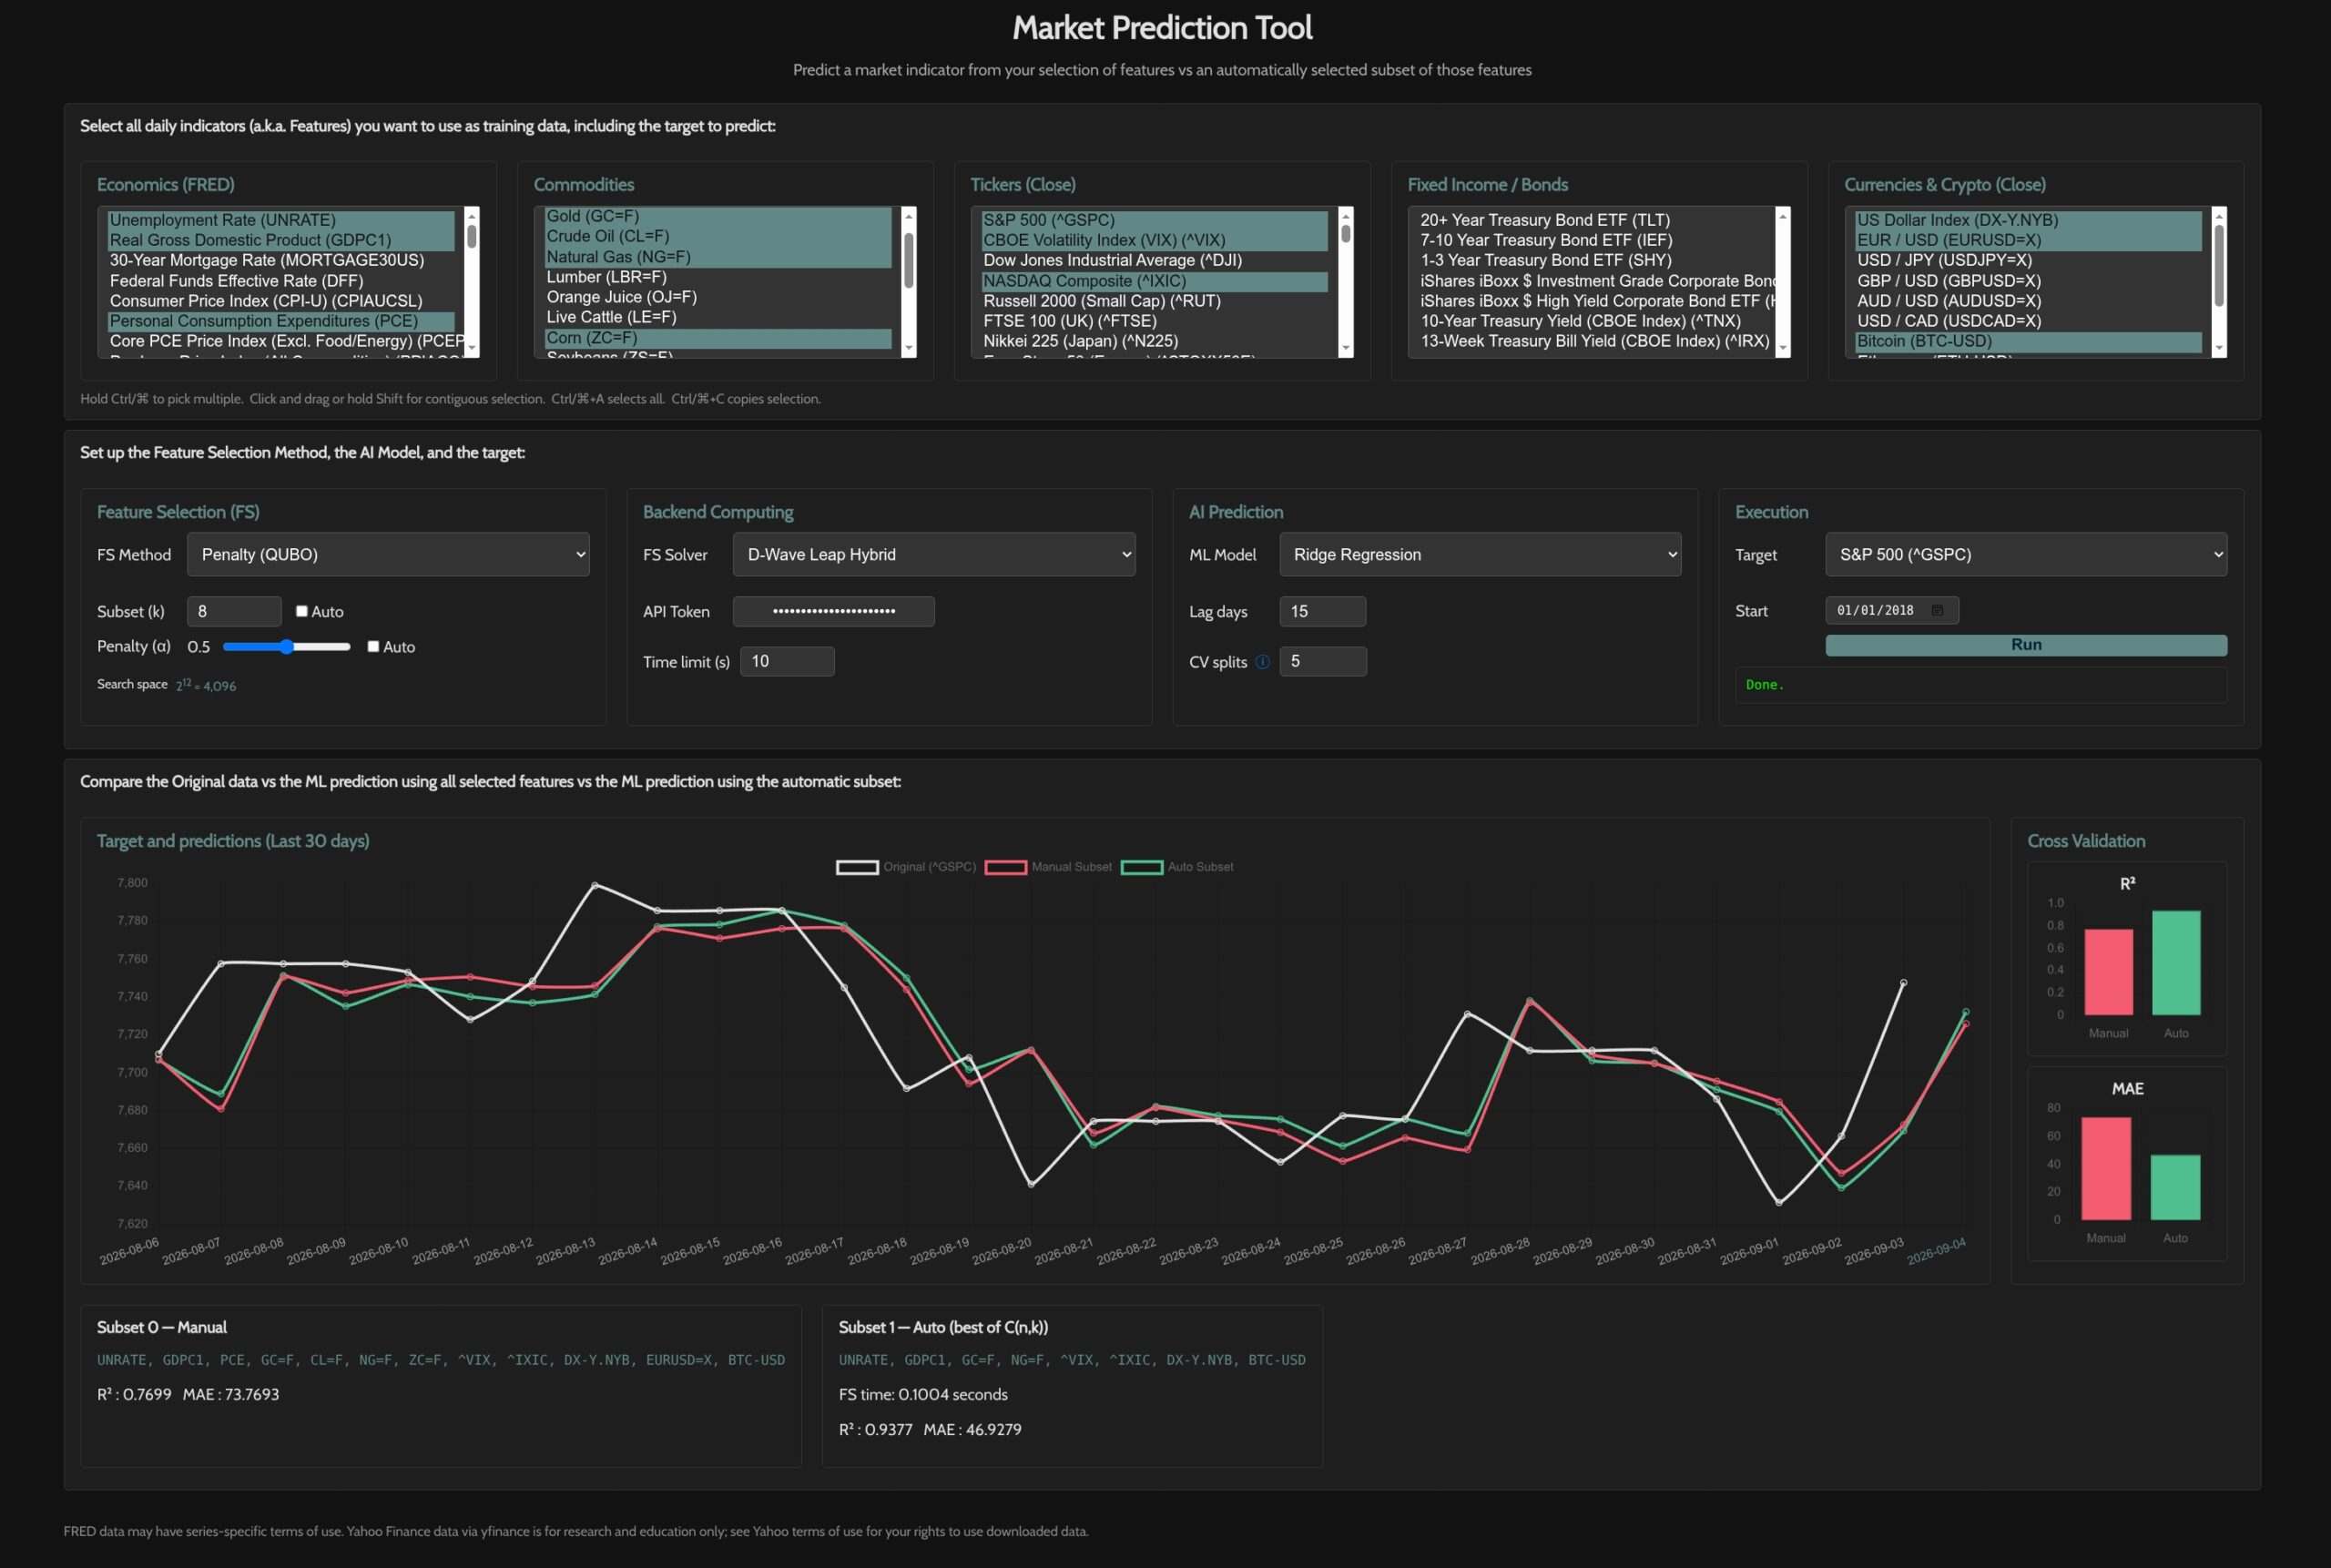This screenshot has width=2331, height=1568.
Task: Select Orange Juice (OJ=F) option
Action: pos(718,297)
